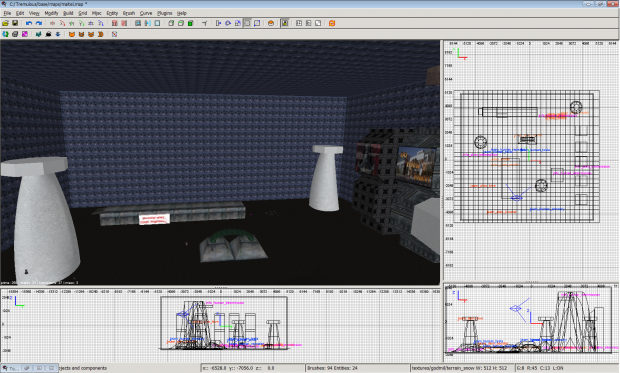Viewport: 620px width, 373px height.
Task: Click the blue square outline icon
Action: coord(157,23)
